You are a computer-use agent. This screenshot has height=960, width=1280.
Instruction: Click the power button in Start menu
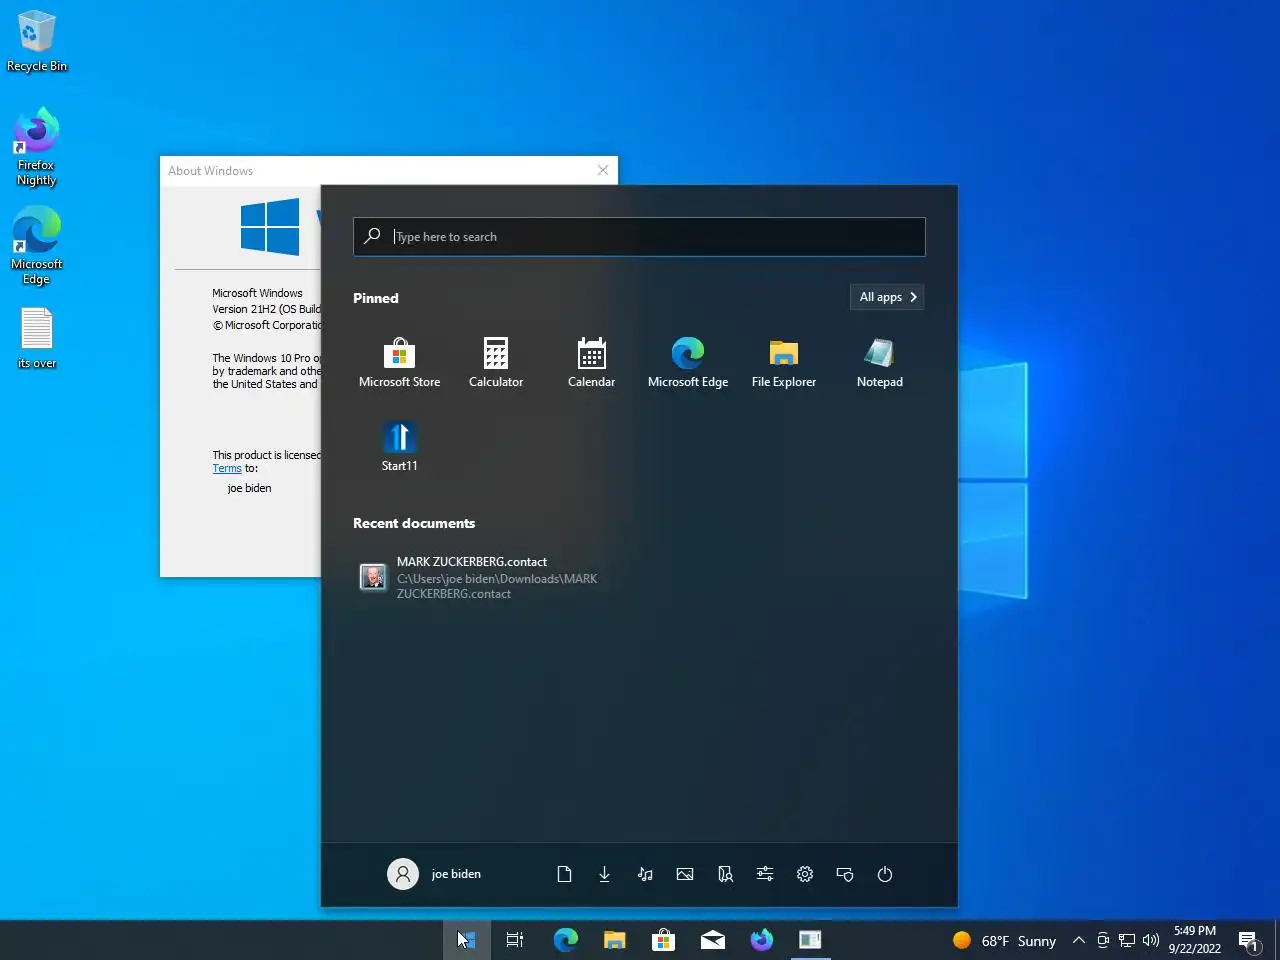[885, 874]
